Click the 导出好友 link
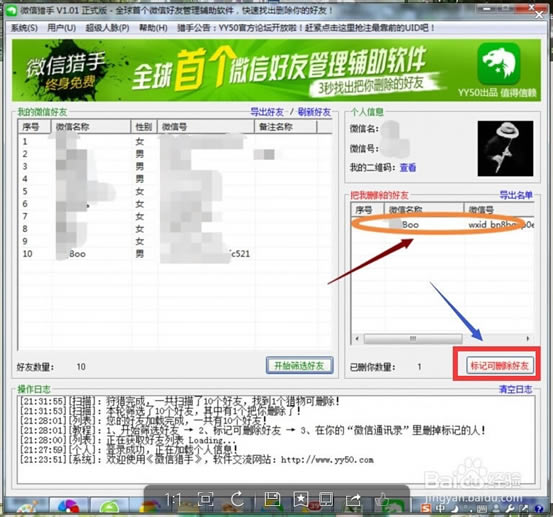 coord(267,112)
